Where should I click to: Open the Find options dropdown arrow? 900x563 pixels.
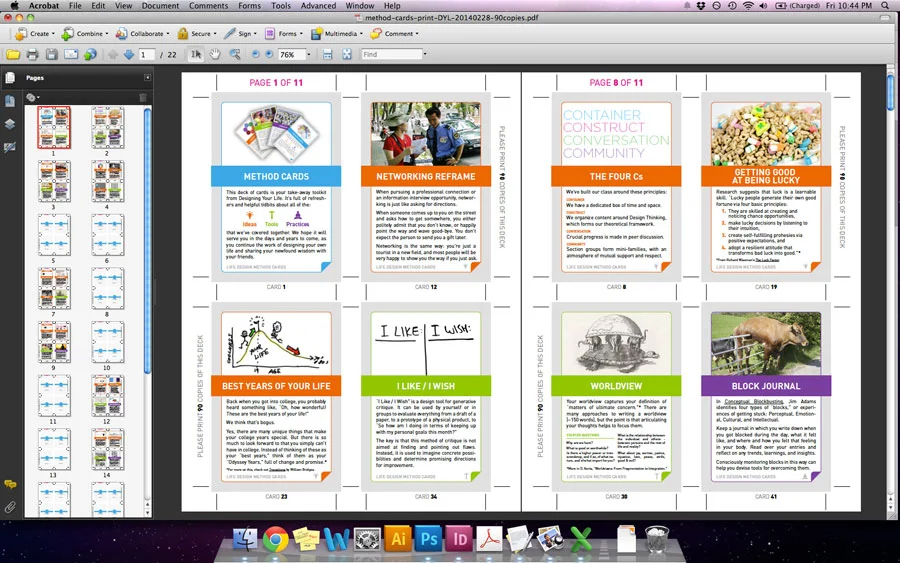coord(425,55)
